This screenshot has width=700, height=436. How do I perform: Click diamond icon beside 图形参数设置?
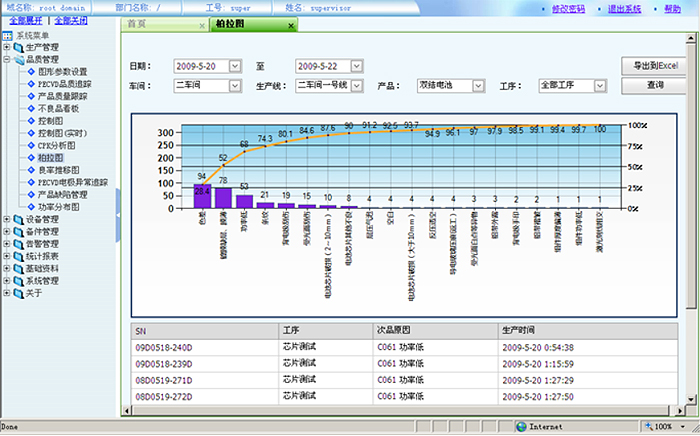pyautogui.click(x=31, y=71)
